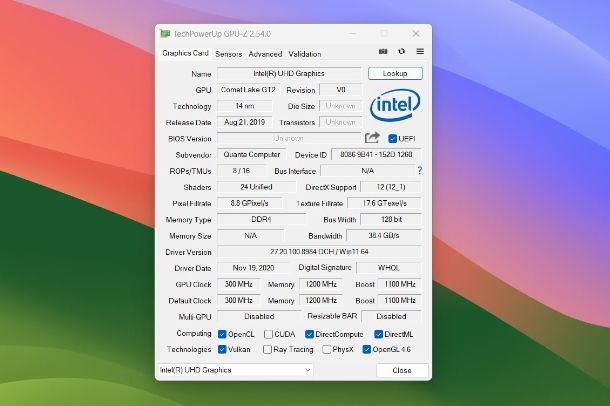The image size is (610, 406).
Task: Click the Driver Version value field
Action: (x=319, y=252)
